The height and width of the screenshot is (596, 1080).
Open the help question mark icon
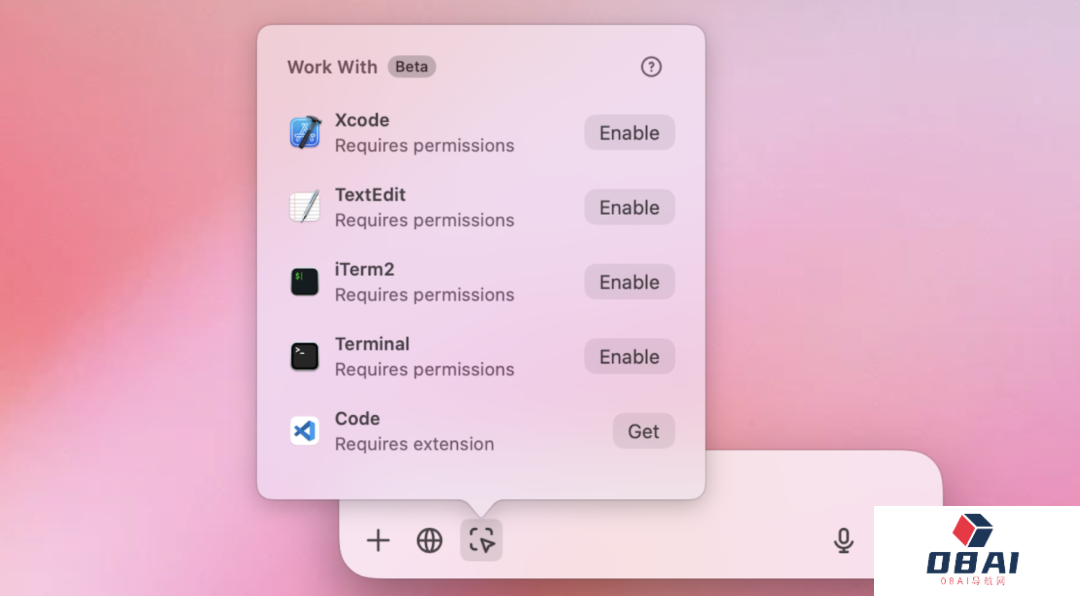click(651, 67)
